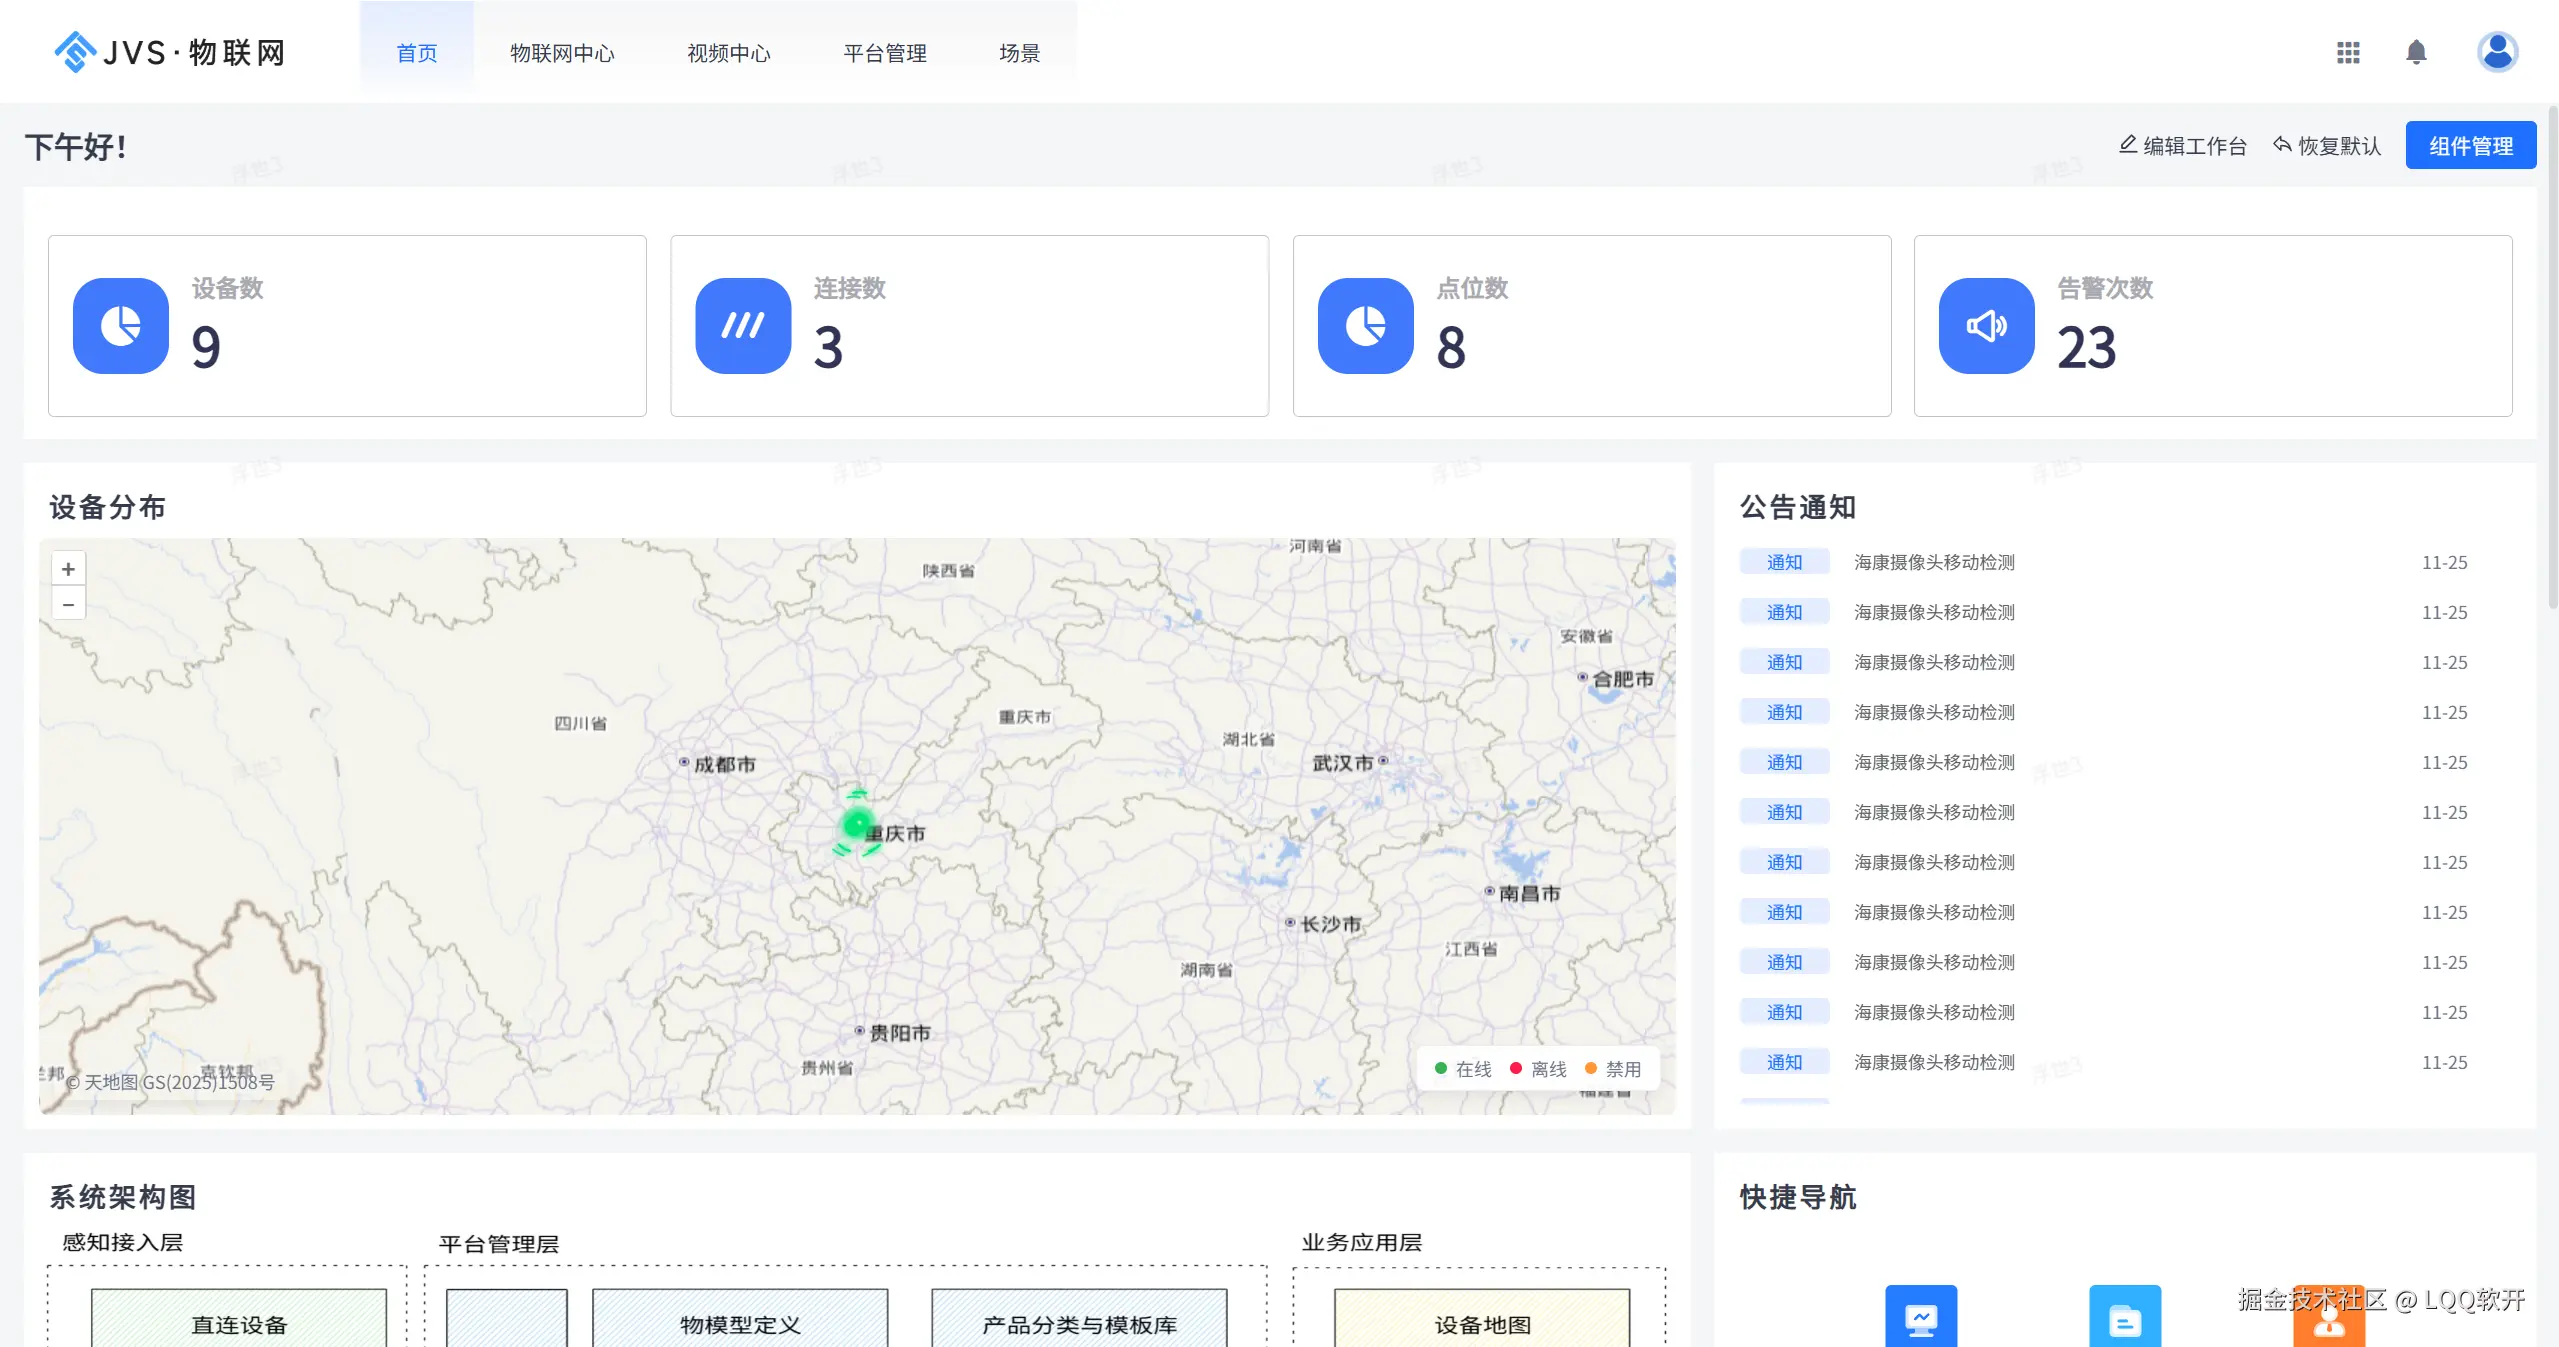2559x1347 pixels.
Task: Click 编辑工作台 link
Action: pyautogui.click(x=2183, y=146)
